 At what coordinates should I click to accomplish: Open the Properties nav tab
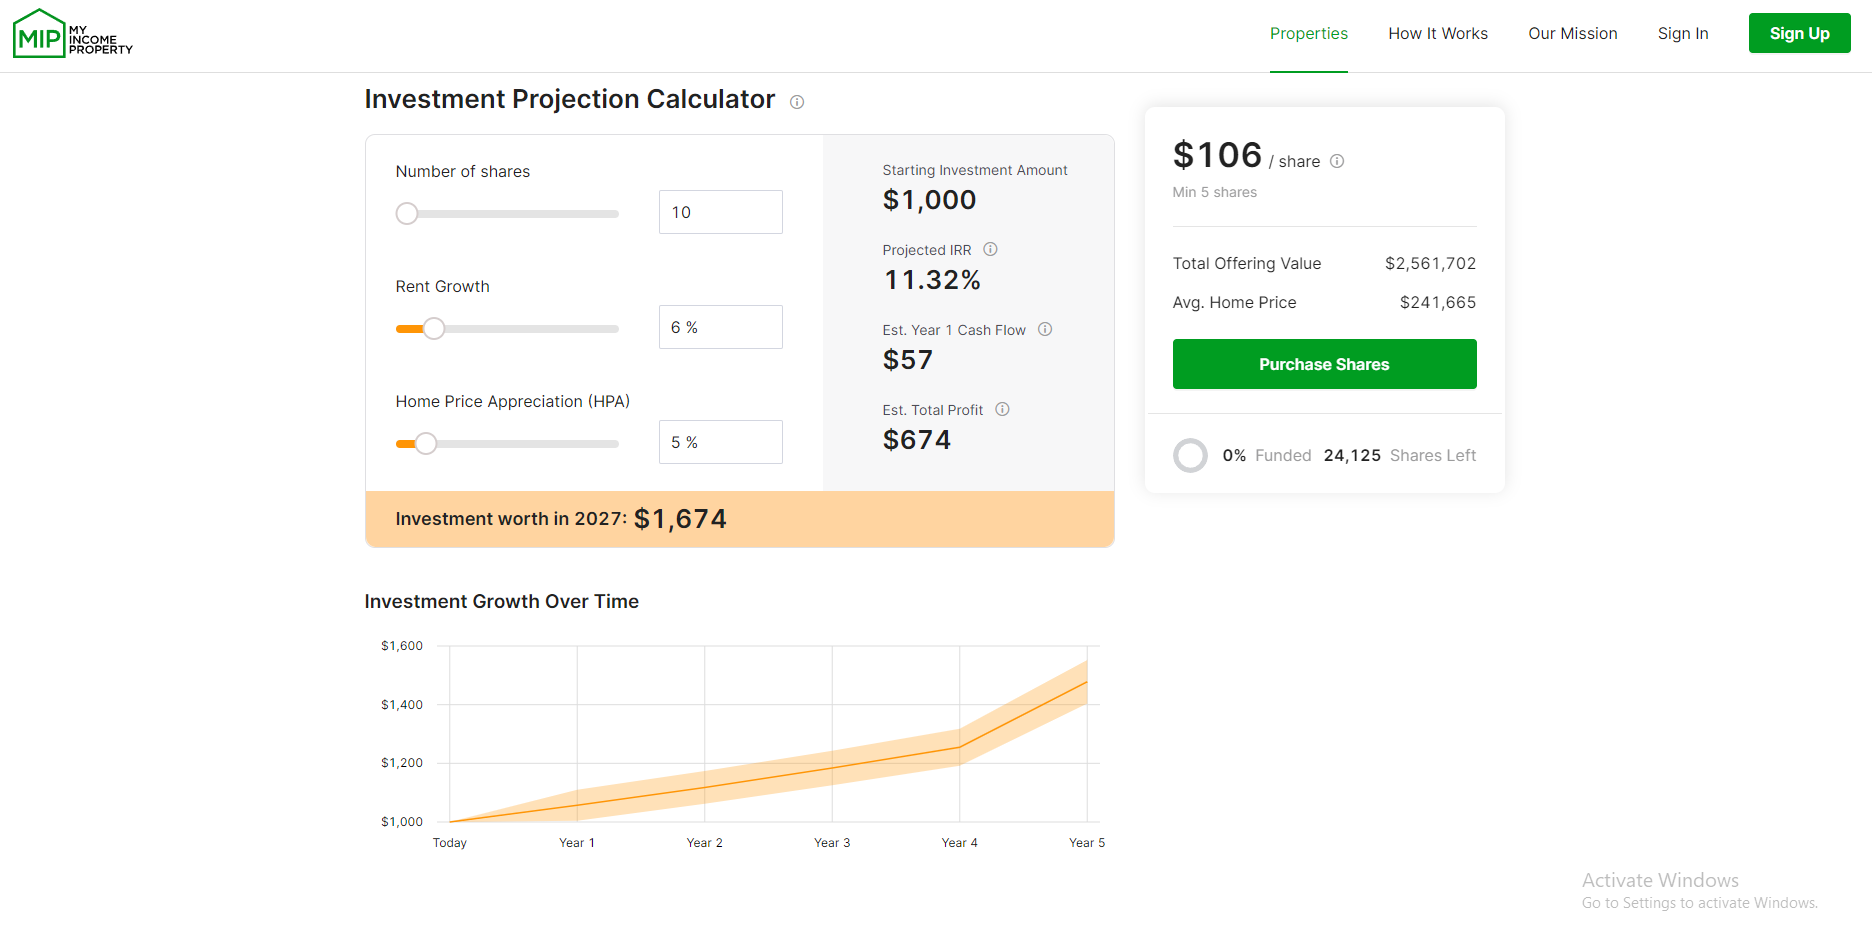pyautogui.click(x=1308, y=34)
